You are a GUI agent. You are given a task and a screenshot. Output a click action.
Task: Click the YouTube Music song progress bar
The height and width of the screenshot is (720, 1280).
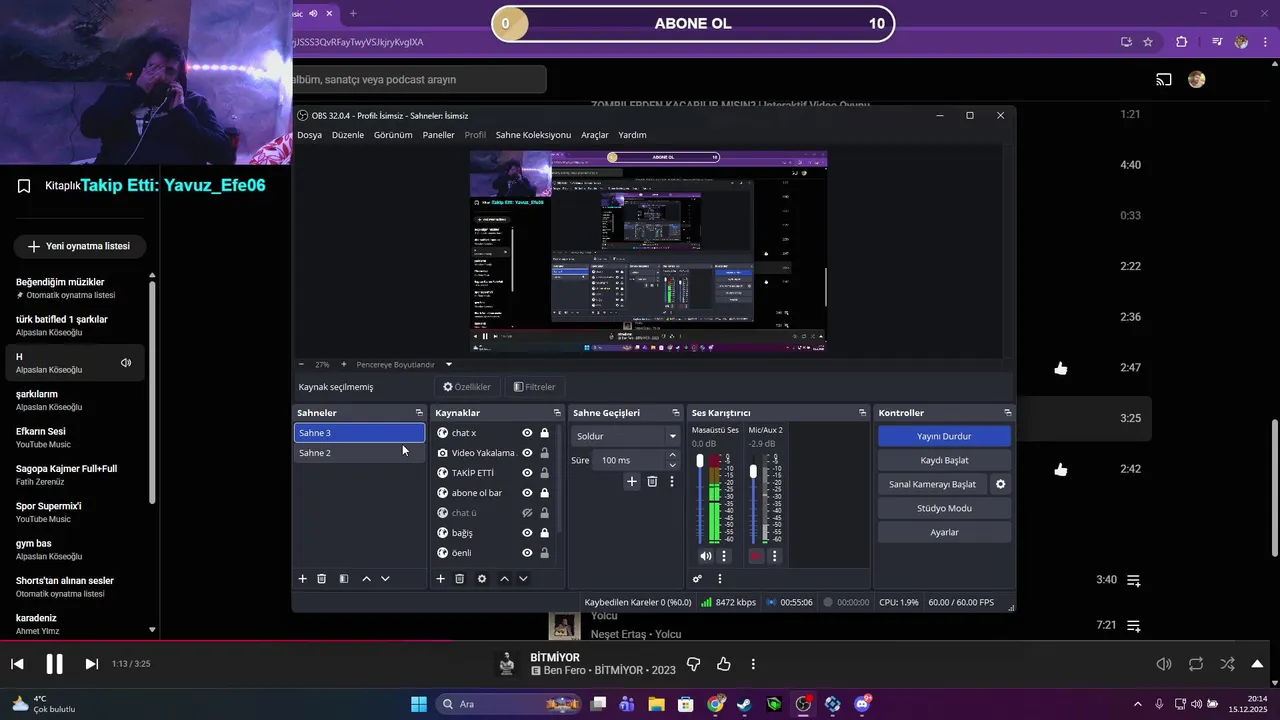[x=640, y=641]
